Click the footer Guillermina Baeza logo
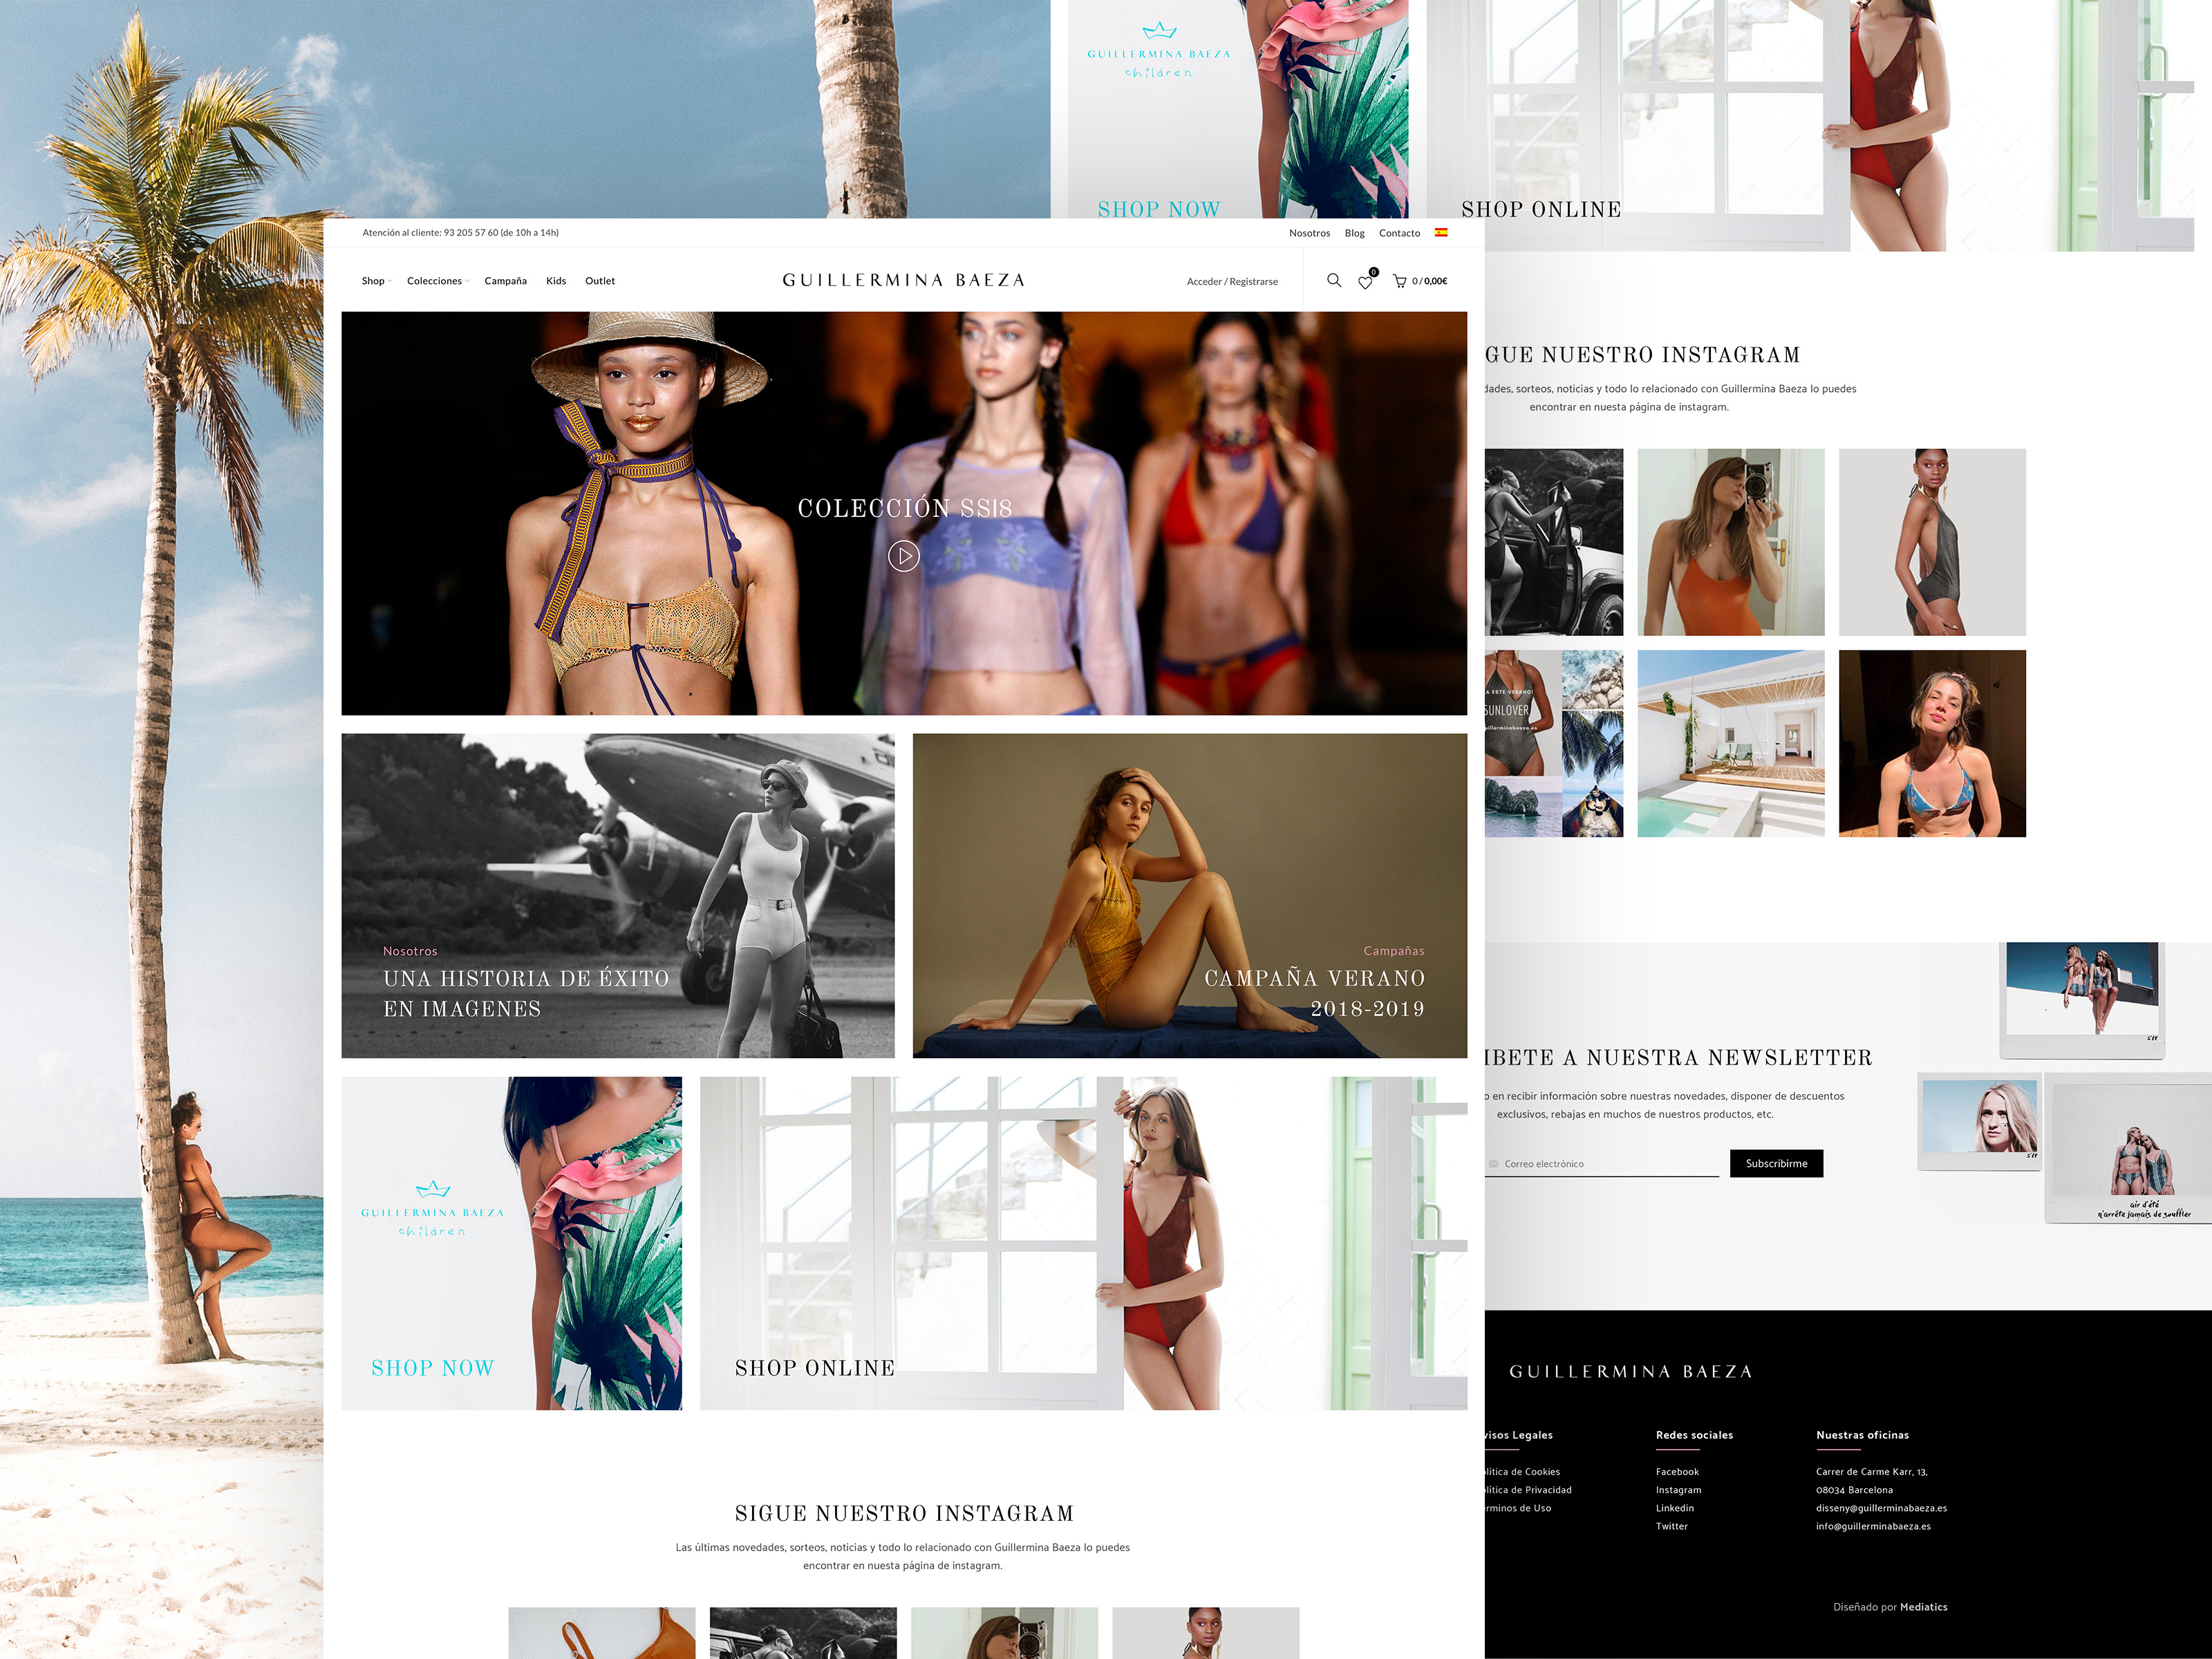Viewport: 2212px width, 1659px height. coord(1630,1372)
